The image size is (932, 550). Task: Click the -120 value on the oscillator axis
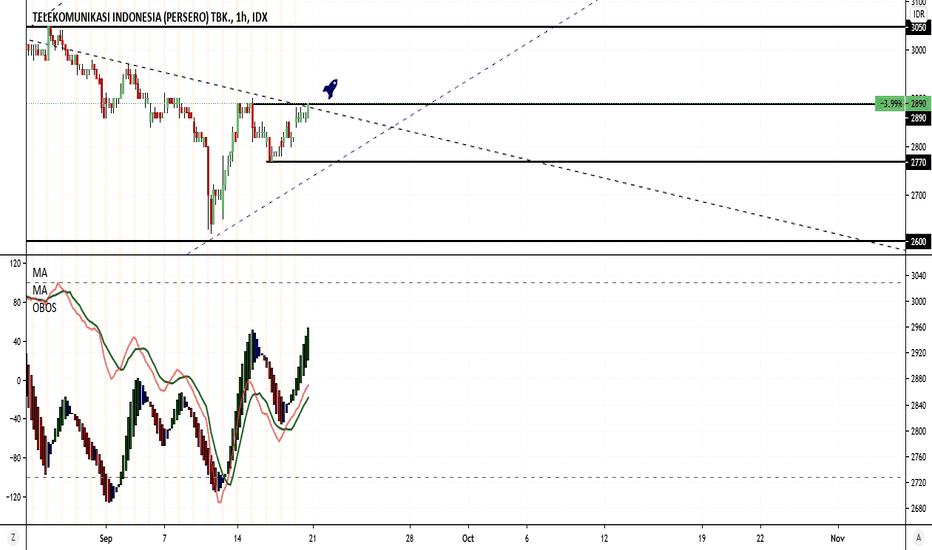pos(13,496)
